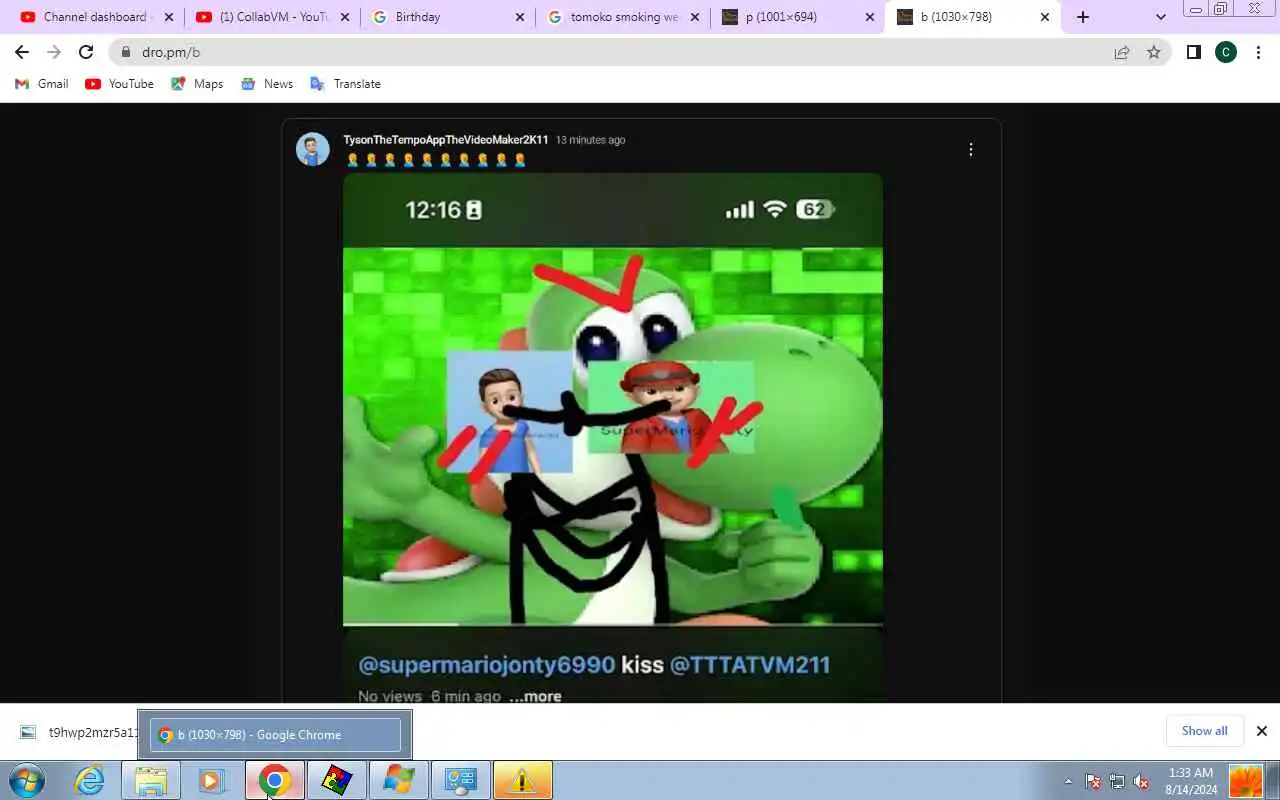Open the Gmail bookmark
The width and height of the screenshot is (1280, 800).
coord(42,84)
